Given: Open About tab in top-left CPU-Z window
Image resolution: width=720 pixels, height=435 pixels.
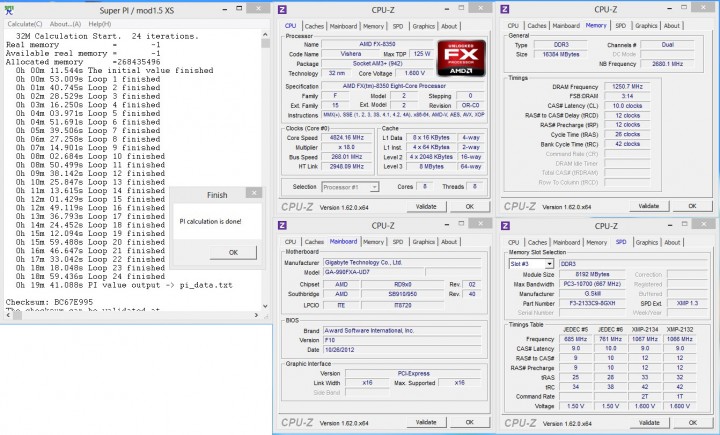Looking at the screenshot, I should 449,26.
